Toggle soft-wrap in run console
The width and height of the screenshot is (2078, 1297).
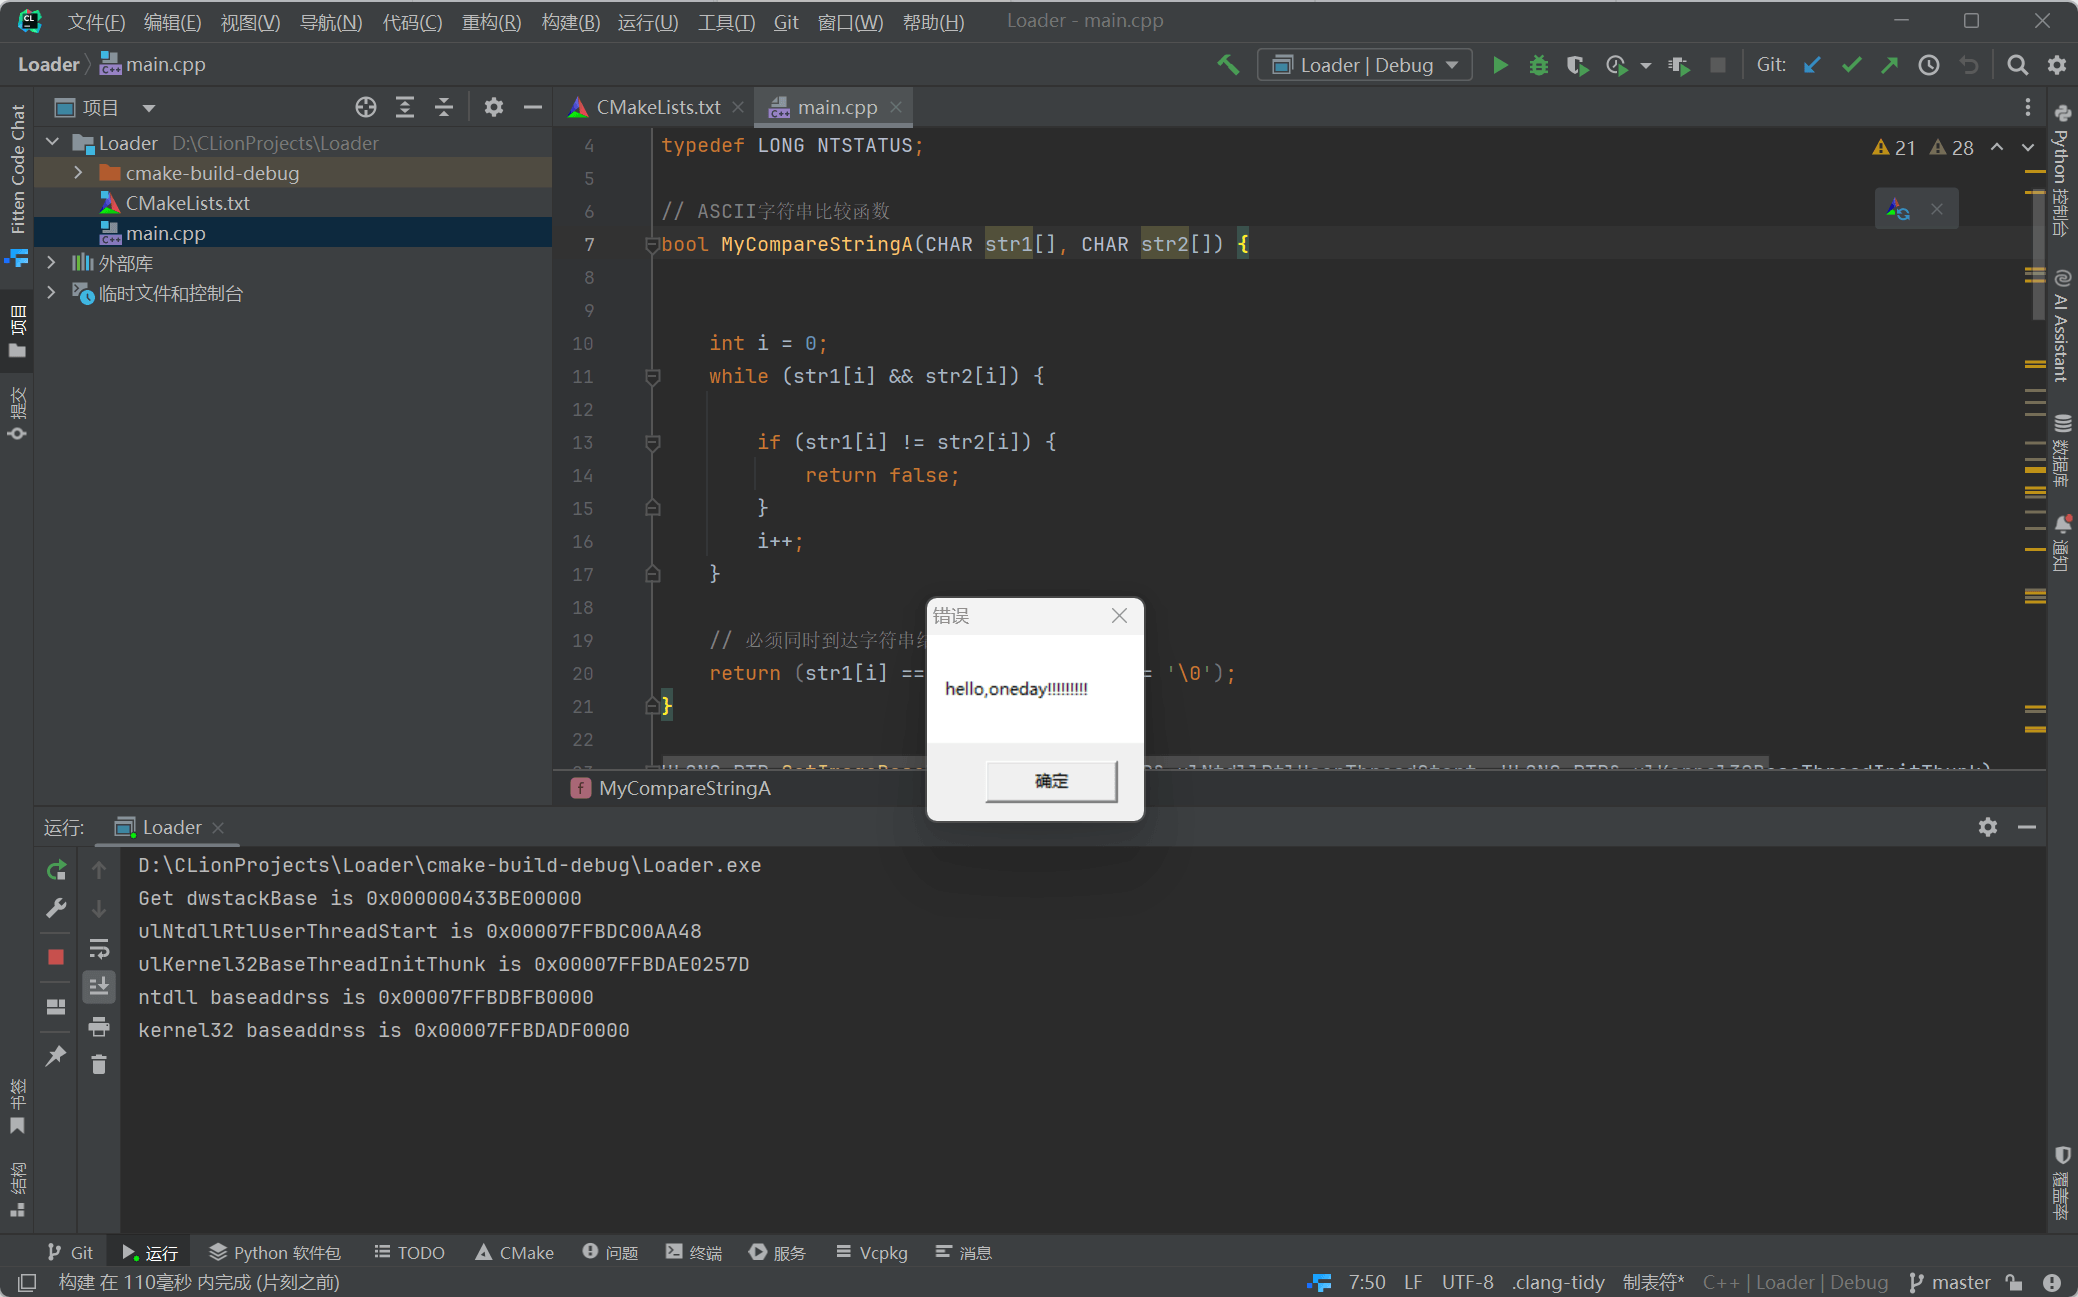coord(99,948)
